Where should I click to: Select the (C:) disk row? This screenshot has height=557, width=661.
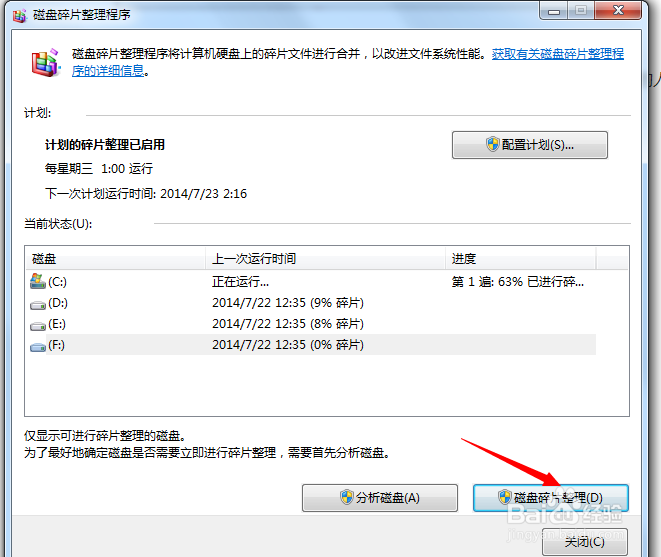313,281
